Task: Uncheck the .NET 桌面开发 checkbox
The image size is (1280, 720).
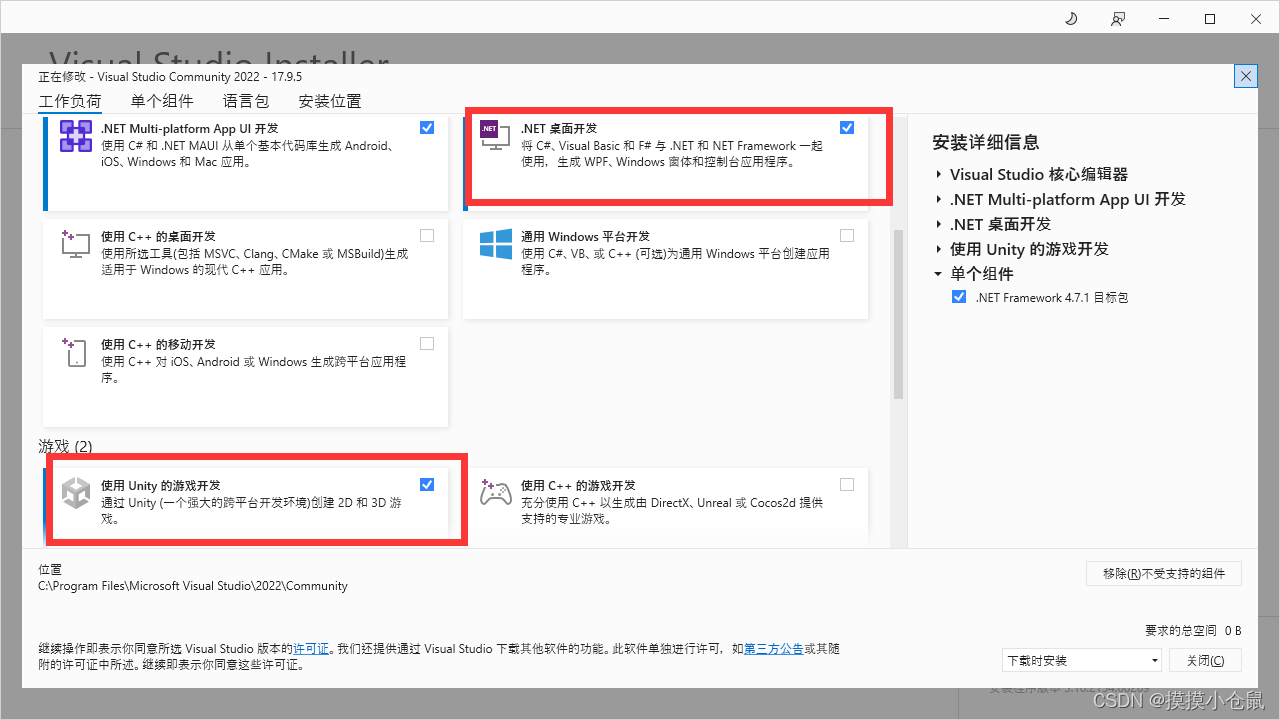Action: [847, 127]
